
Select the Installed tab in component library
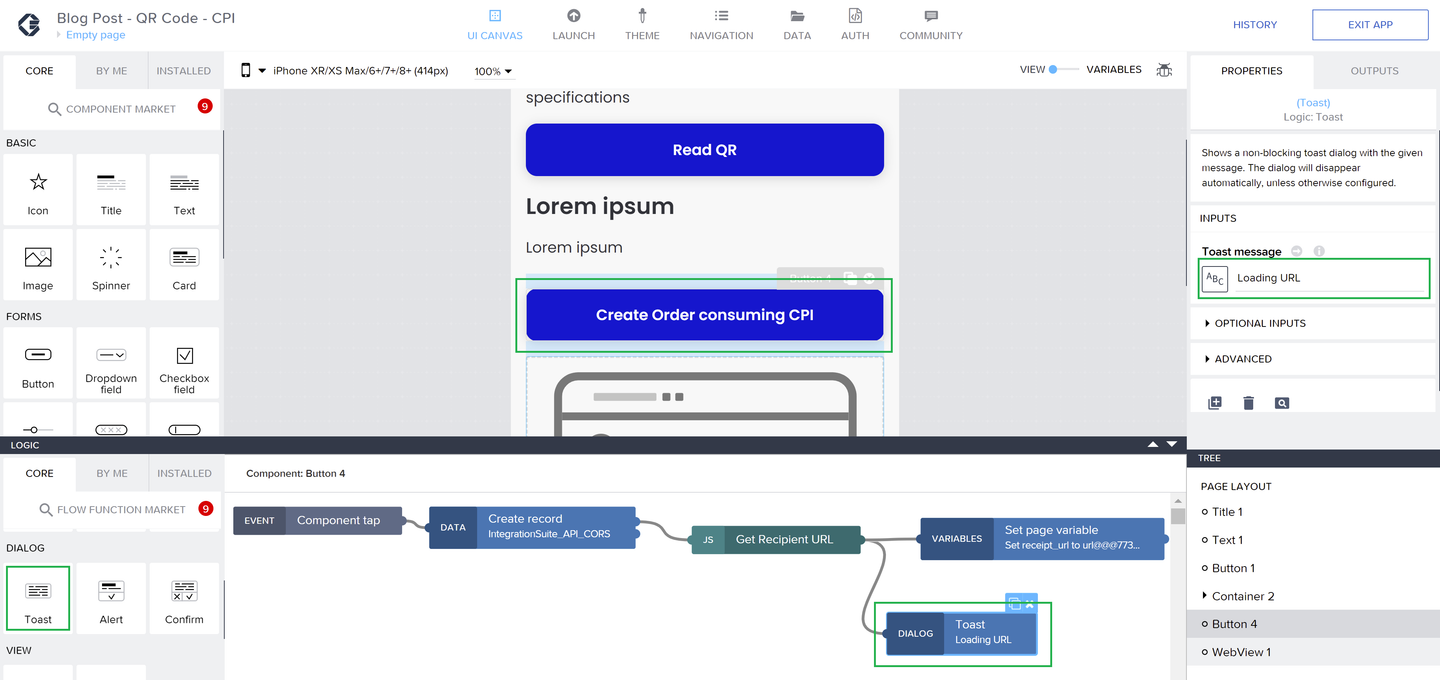pos(184,71)
